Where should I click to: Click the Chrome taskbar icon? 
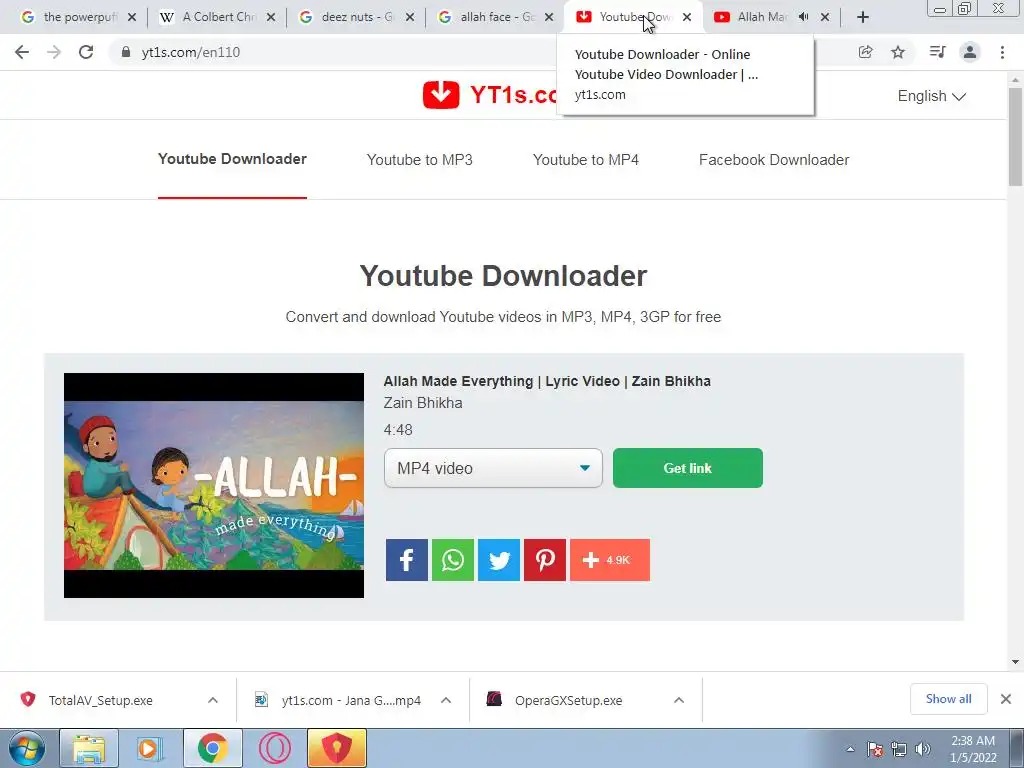tap(212, 748)
